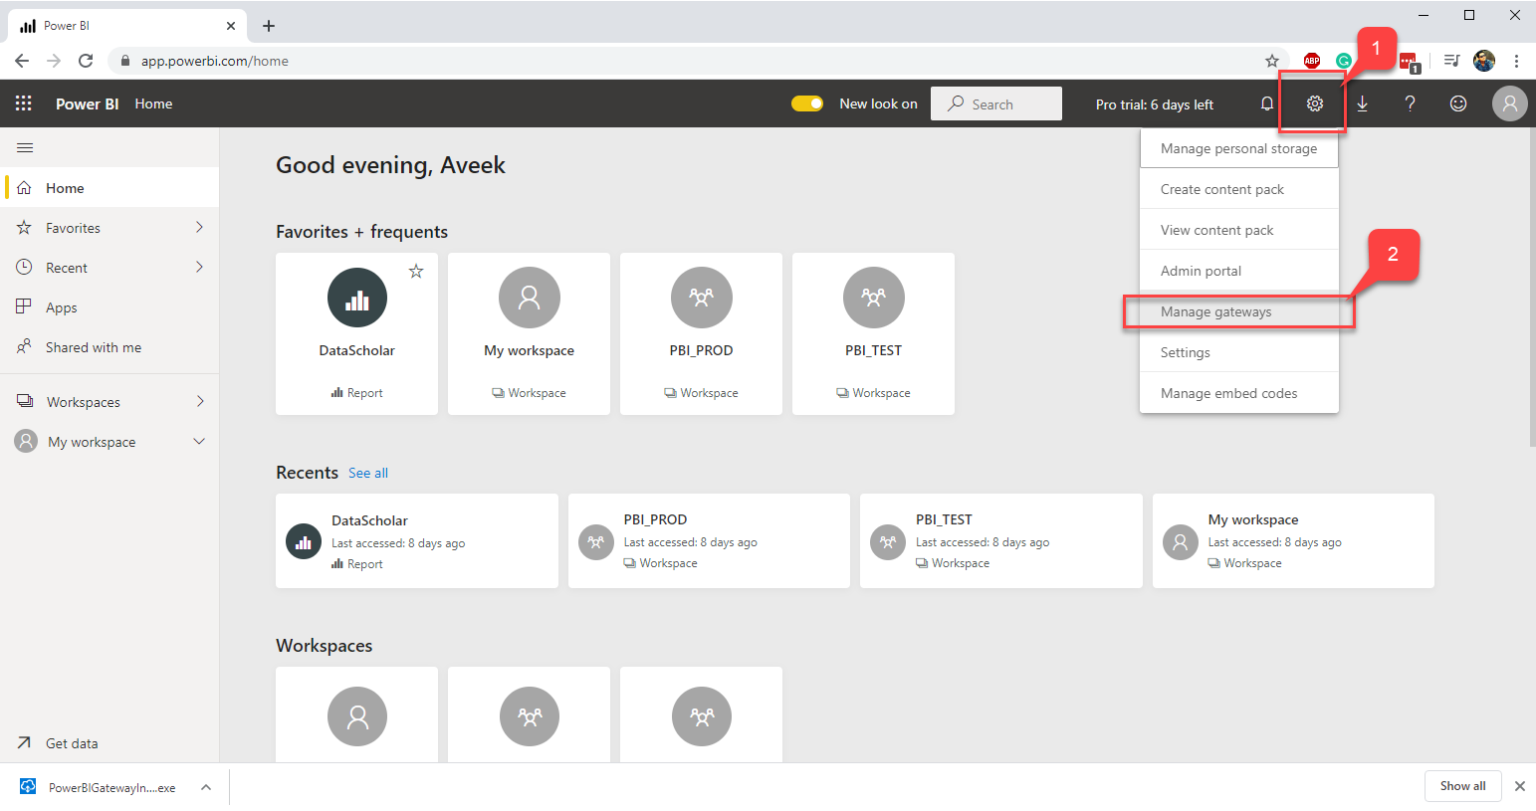This screenshot has height=811, width=1536.
Task: Open the help question mark
Action: click(x=1410, y=103)
